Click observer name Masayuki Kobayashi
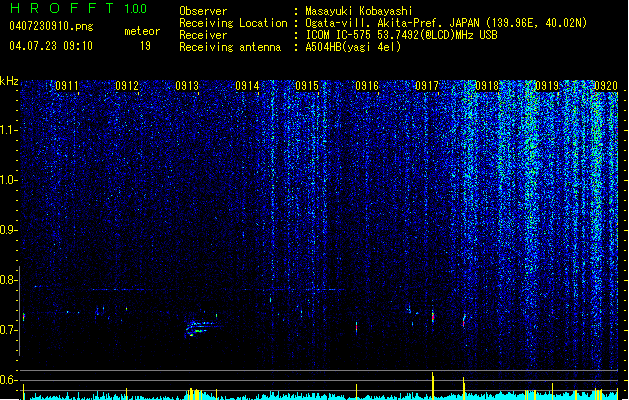Screen dimensions: 629x400 click(x=359, y=11)
